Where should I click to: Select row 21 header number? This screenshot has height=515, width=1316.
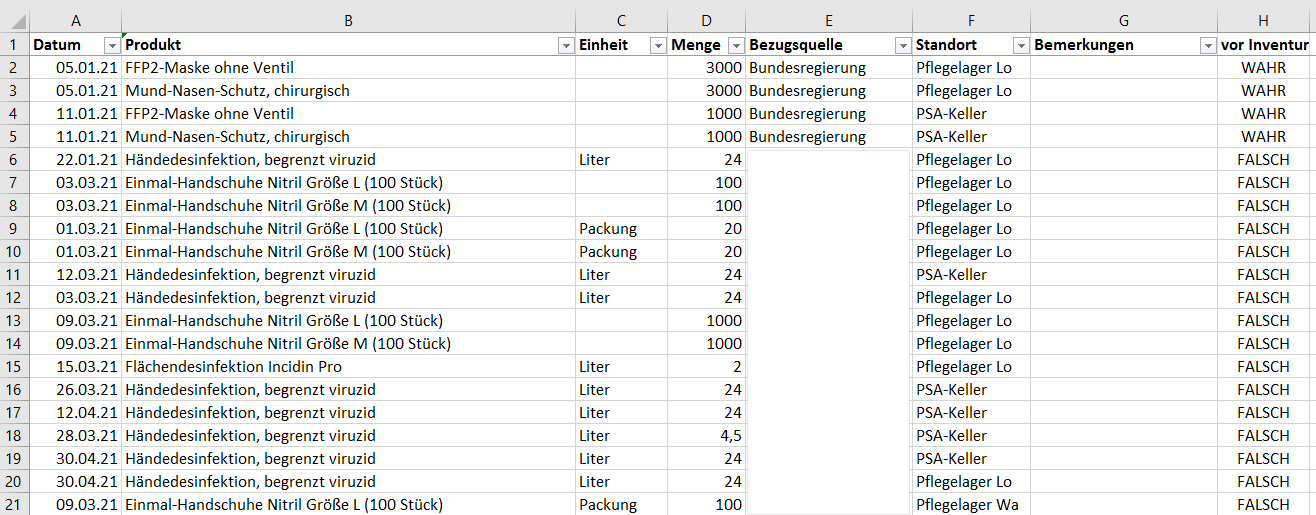(15, 505)
